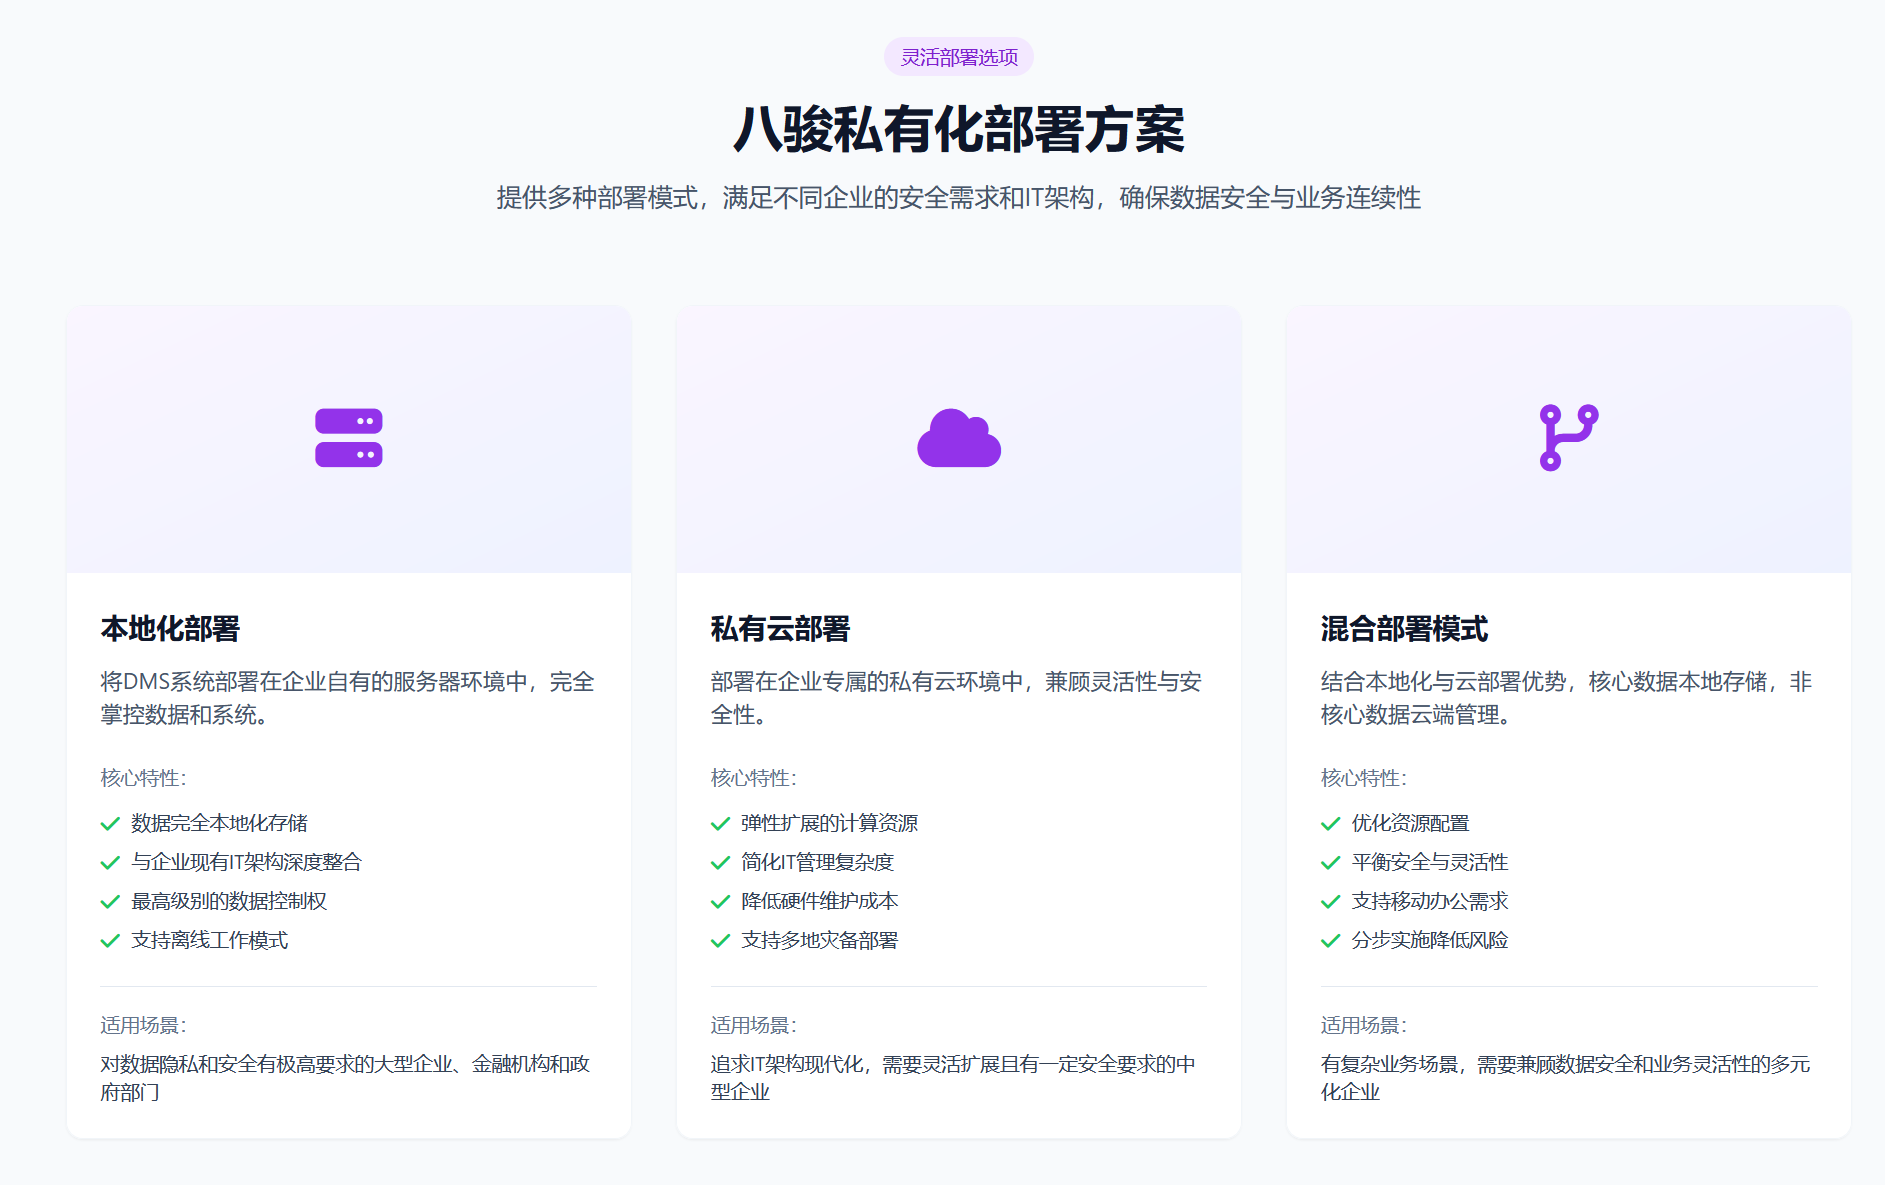Open the 灵活部署选项 badge
Screen dimensions: 1885x1185
pyautogui.click(x=959, y=56)
